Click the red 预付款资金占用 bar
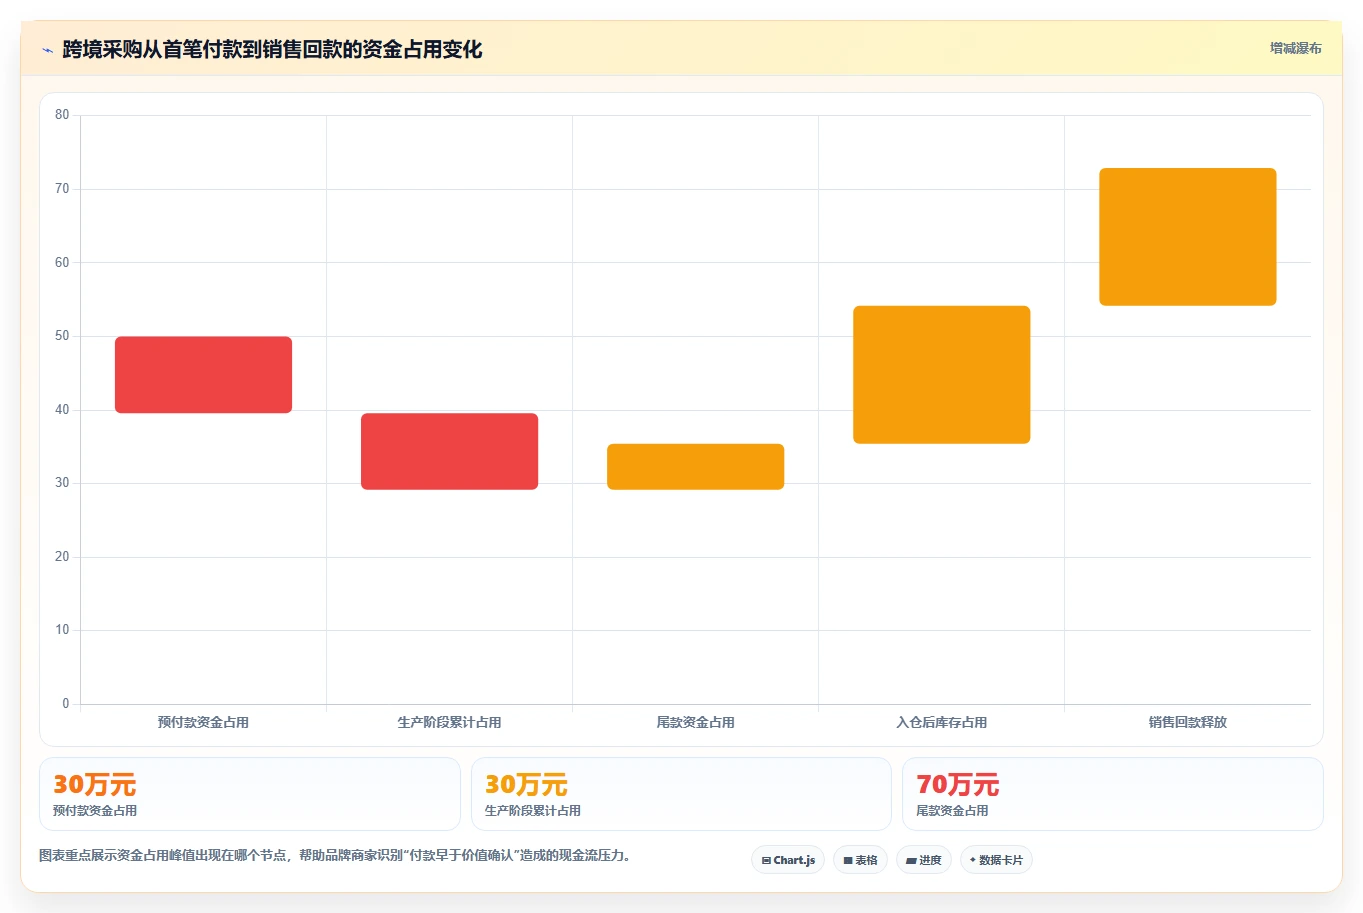This screenshot has height=913, width=1363. click(203, 375)
